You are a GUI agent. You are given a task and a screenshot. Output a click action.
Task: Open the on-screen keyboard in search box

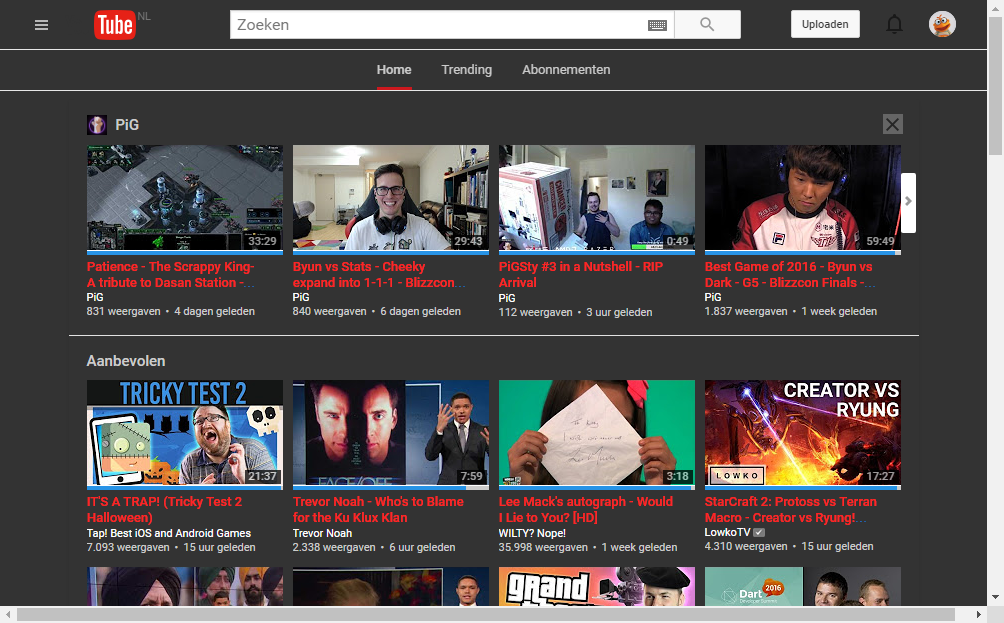657,25
